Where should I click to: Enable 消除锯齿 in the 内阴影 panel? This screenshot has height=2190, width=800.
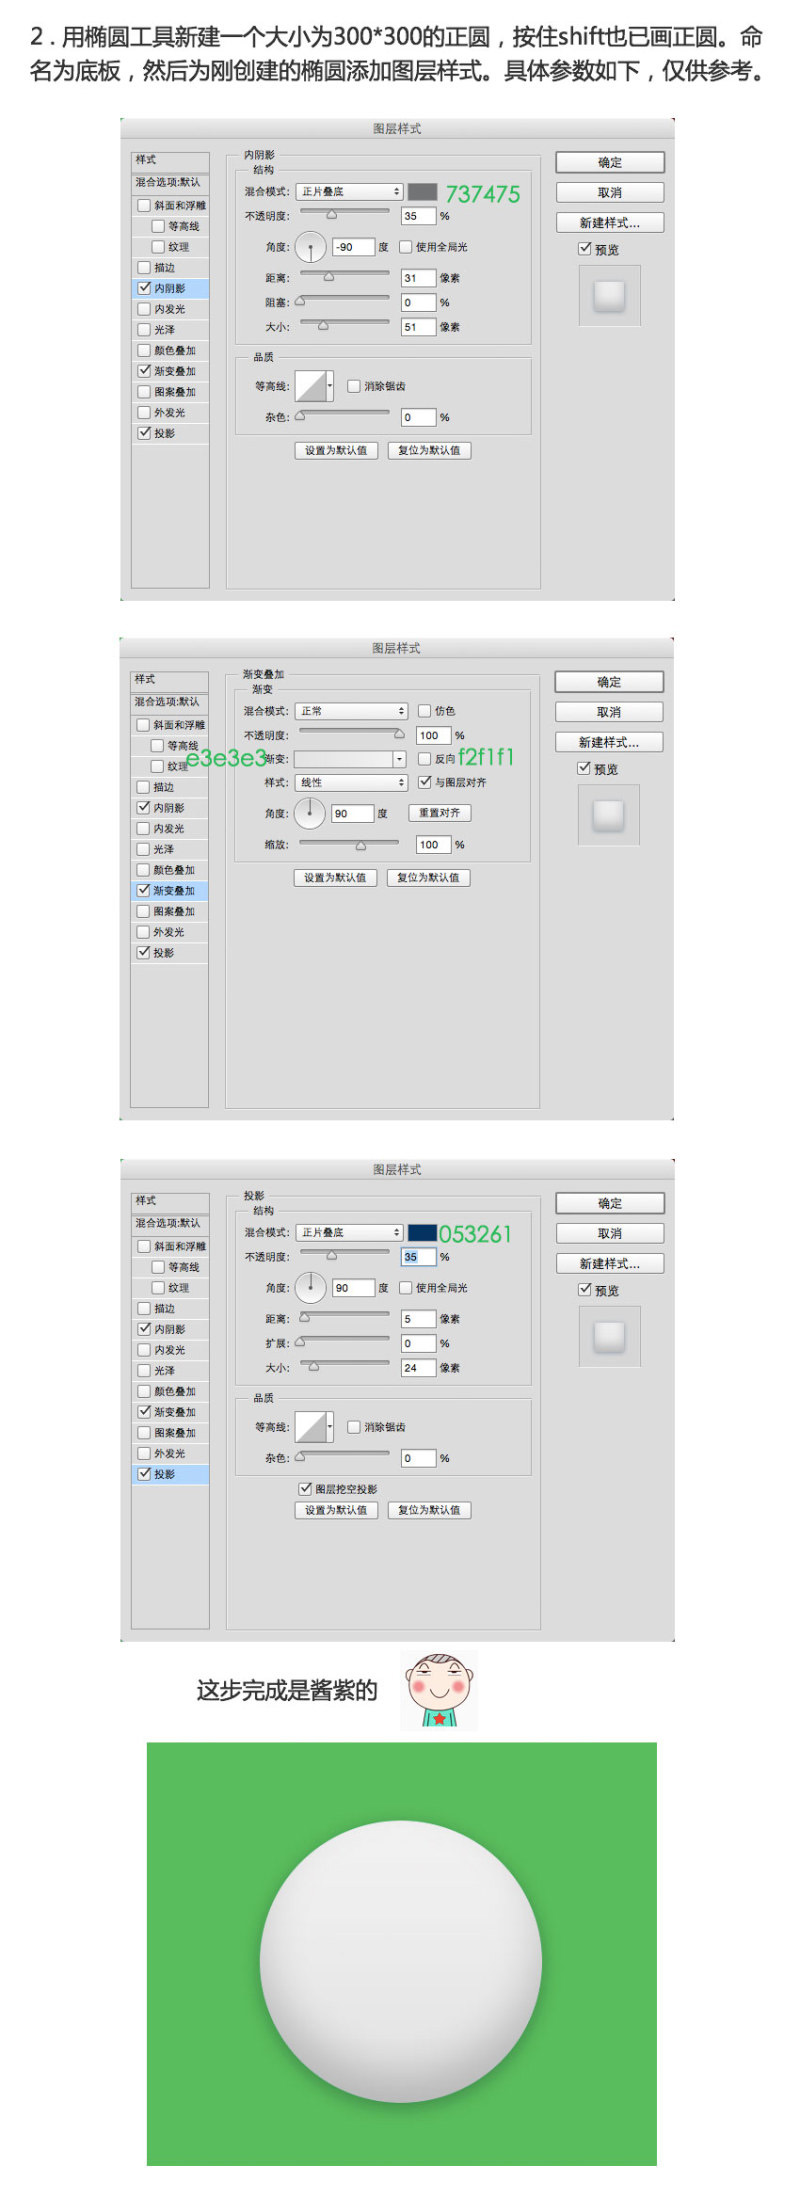(354, 386)
